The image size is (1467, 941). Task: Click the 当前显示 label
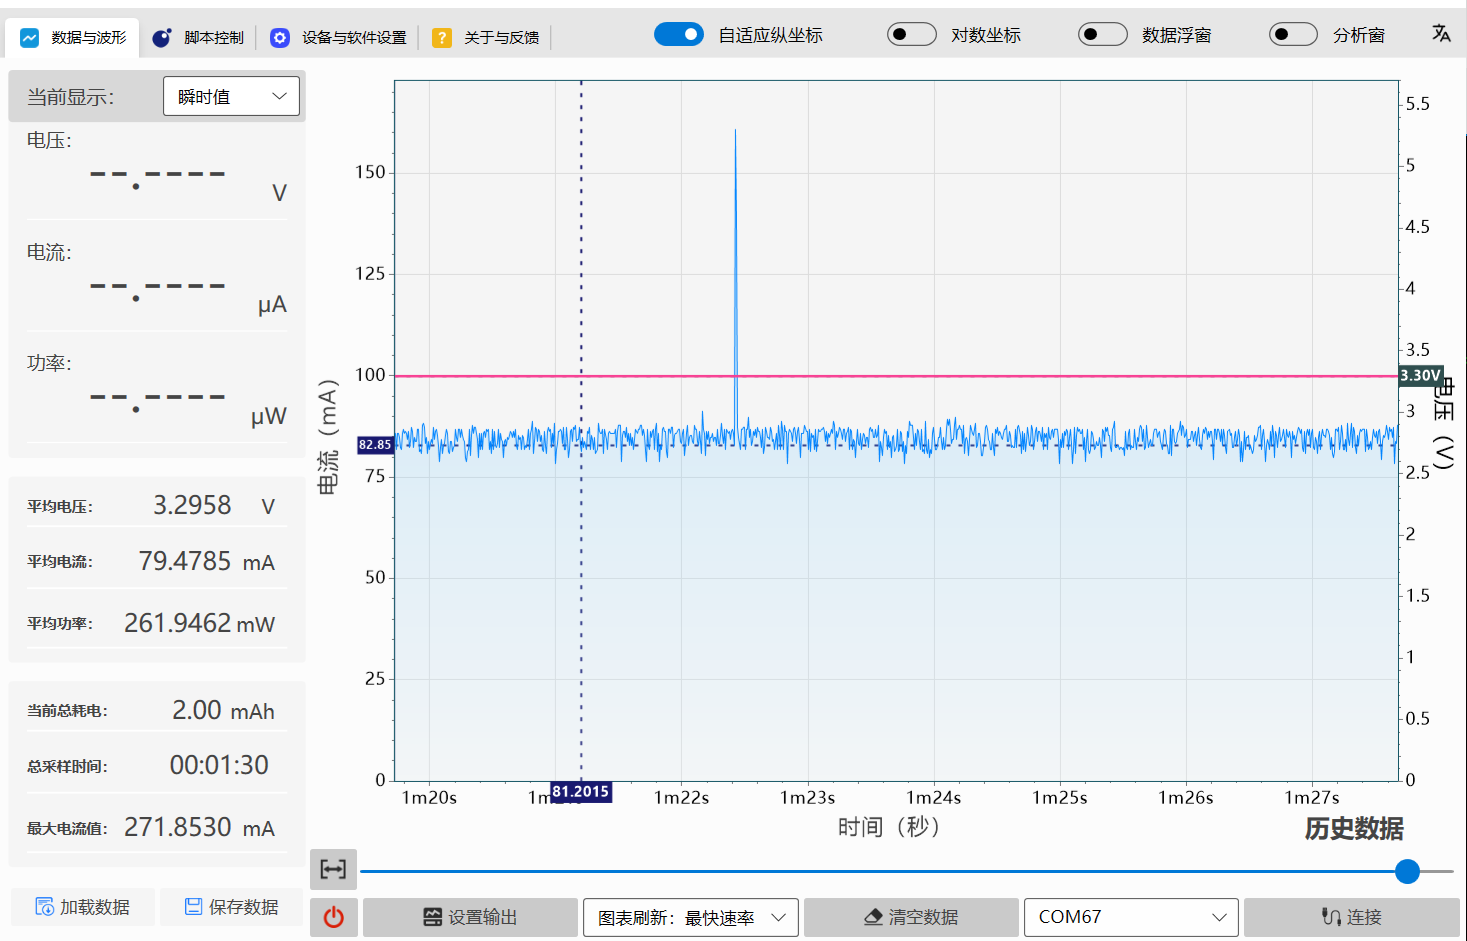pyautogui.click(x=70, y=97)
